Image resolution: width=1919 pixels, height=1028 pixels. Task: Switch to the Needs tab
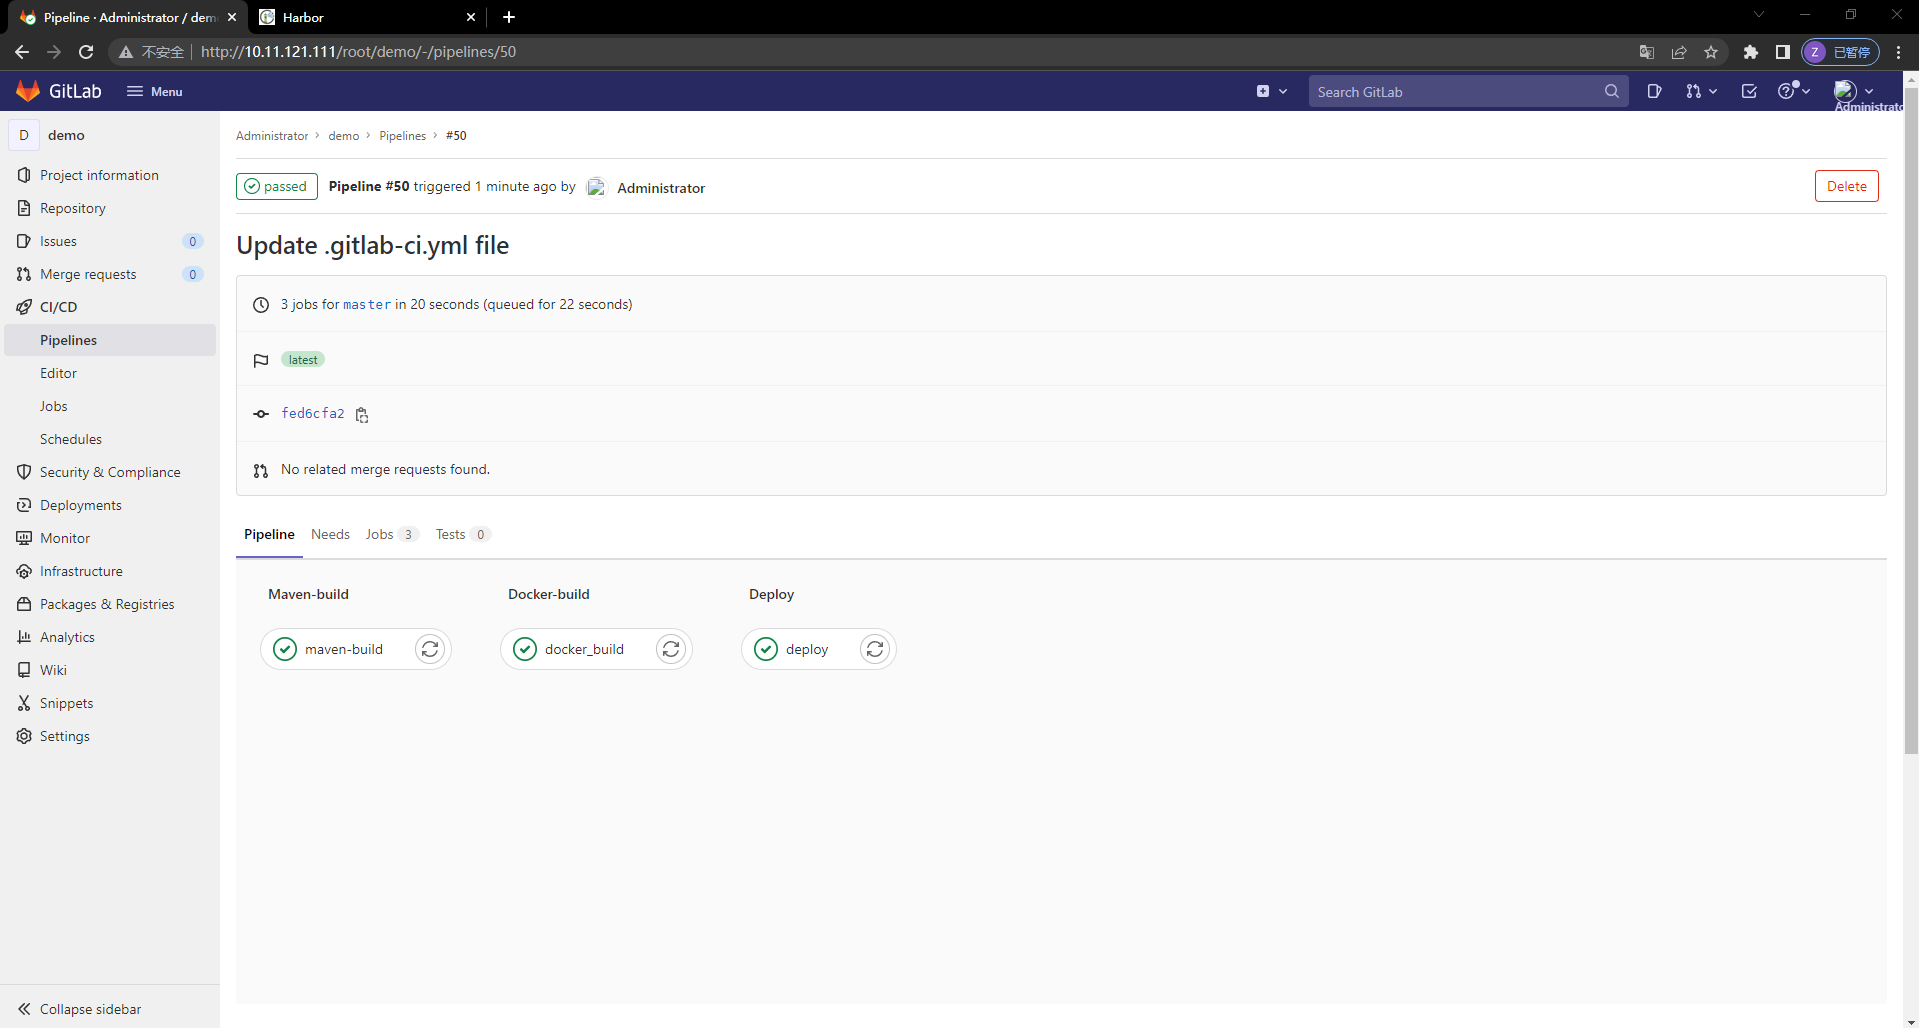(330, 534)
